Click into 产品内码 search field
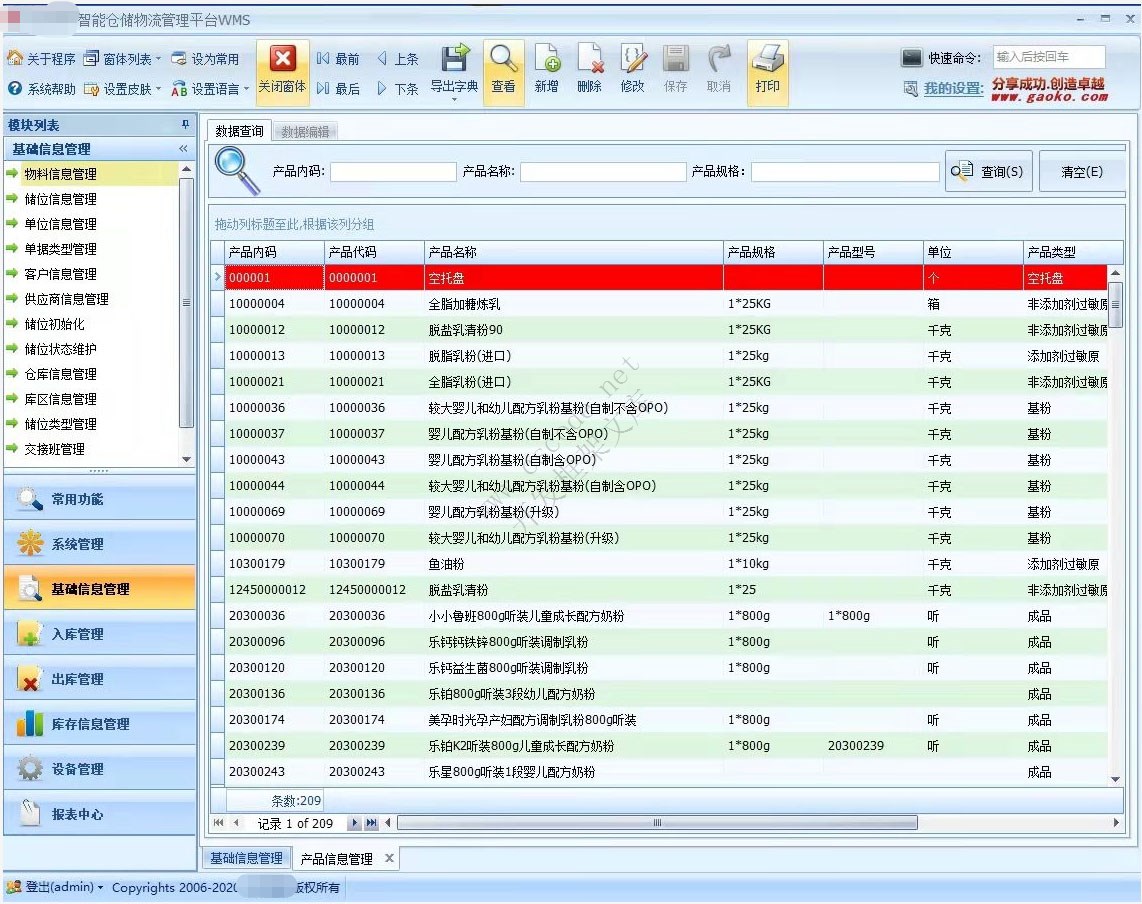Image resolution: width=1142 pixels, height=904 pixels. tap(393, 172)
